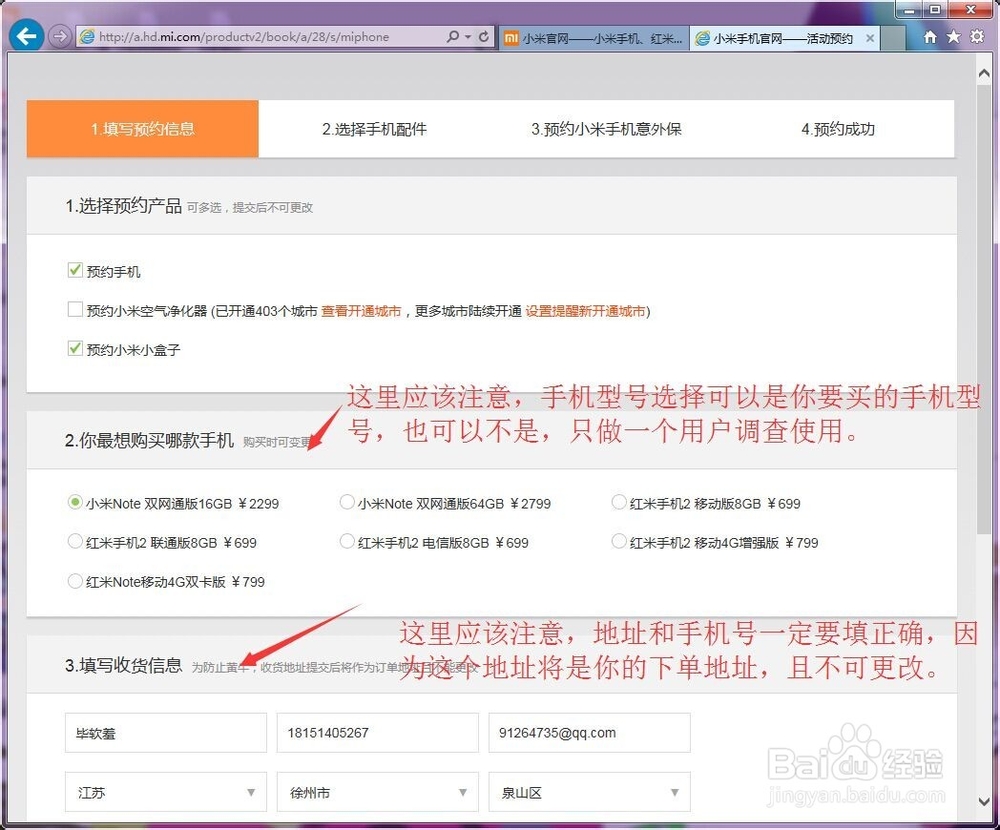
Task: Select the 小米手机官网 活动预约 tab
Action: click(x=784, y=38)
